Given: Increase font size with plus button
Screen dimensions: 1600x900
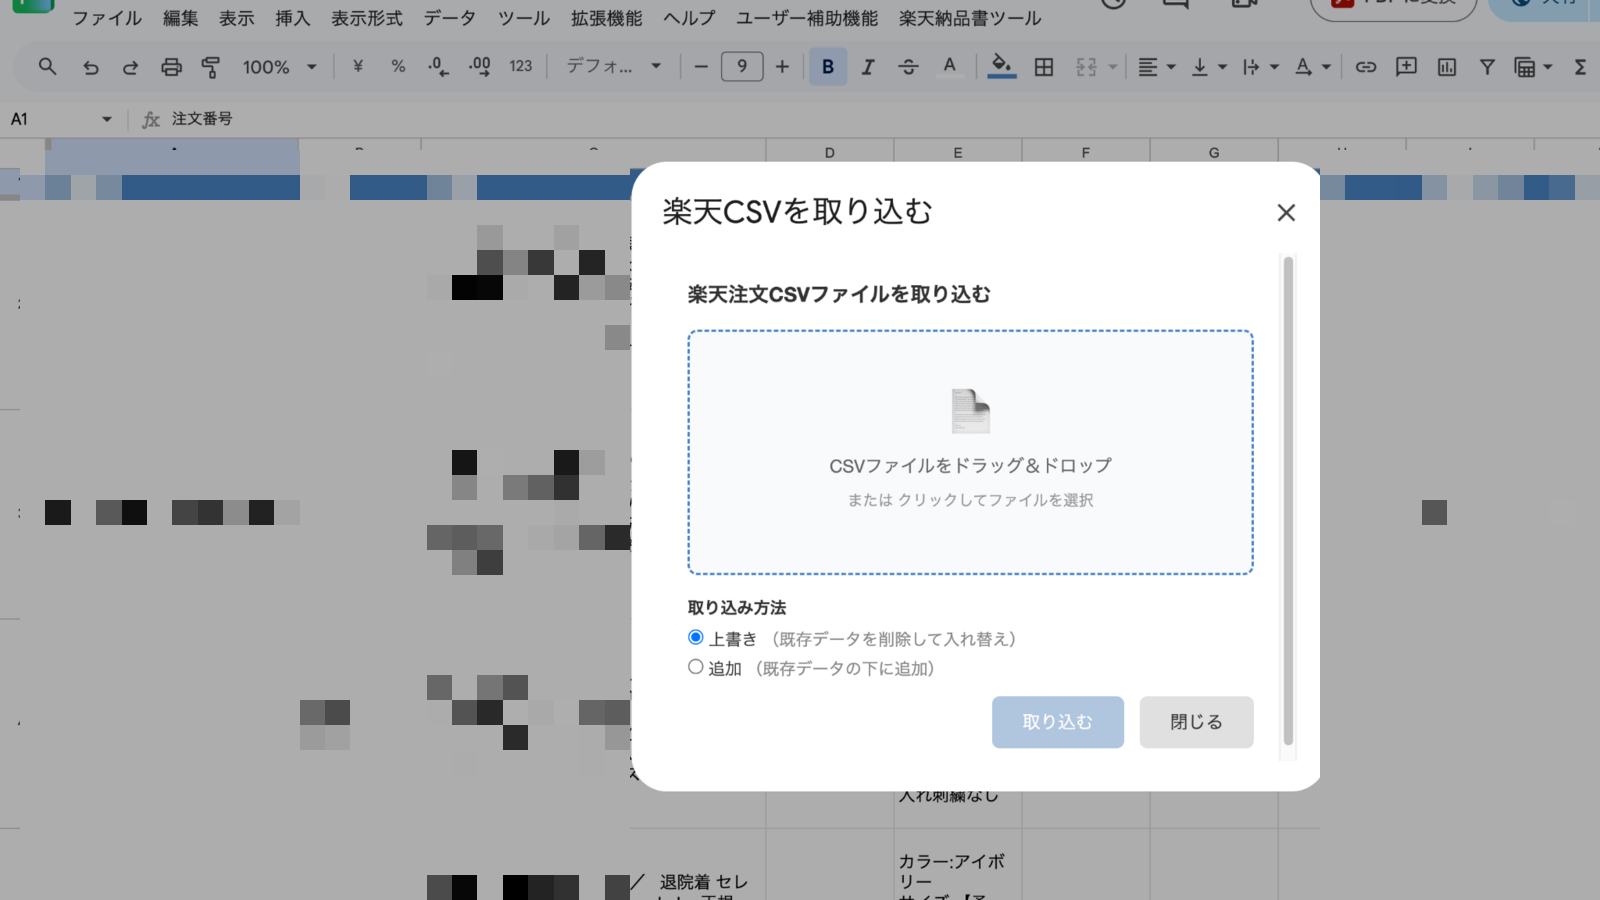Looking at the screenshot, I should [x=782, y=67].
